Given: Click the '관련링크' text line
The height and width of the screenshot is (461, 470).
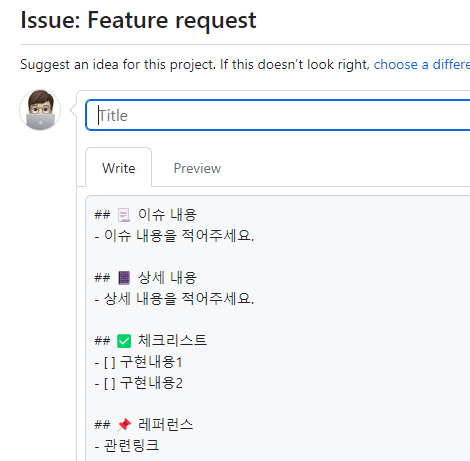Looking at the screenshot, I should (127, 446).
